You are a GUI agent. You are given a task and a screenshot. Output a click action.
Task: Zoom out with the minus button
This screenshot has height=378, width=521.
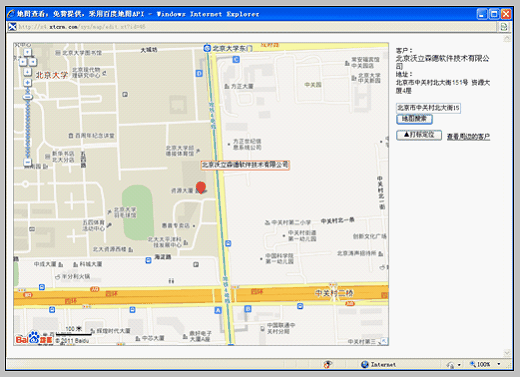click(28, 162)
